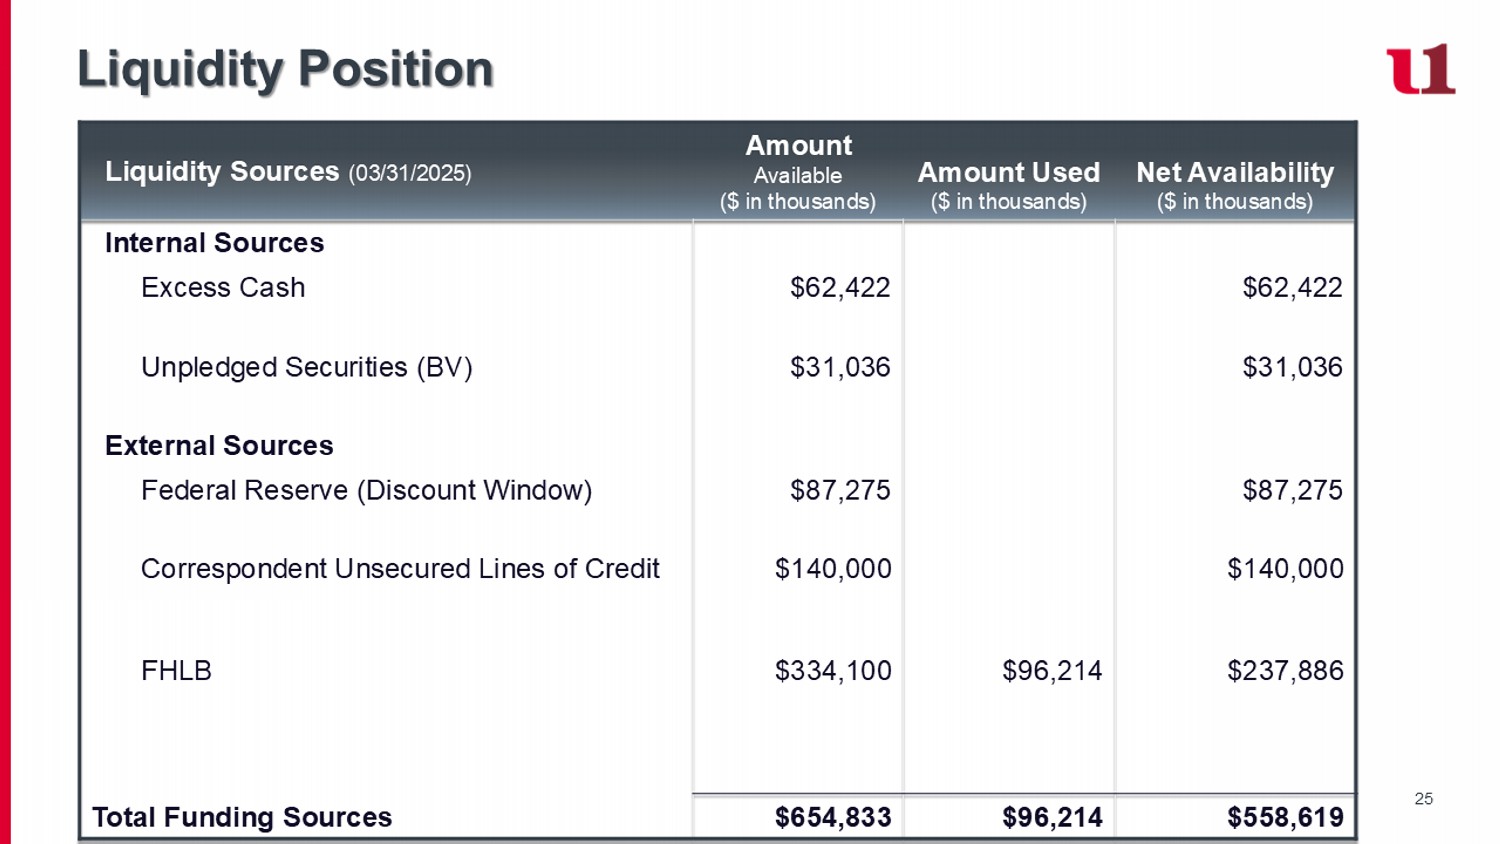The width and height of the screenshot is (1500, 844).
Task: Select the Federal Reserve (Discount Window) label
Action: 366,490
